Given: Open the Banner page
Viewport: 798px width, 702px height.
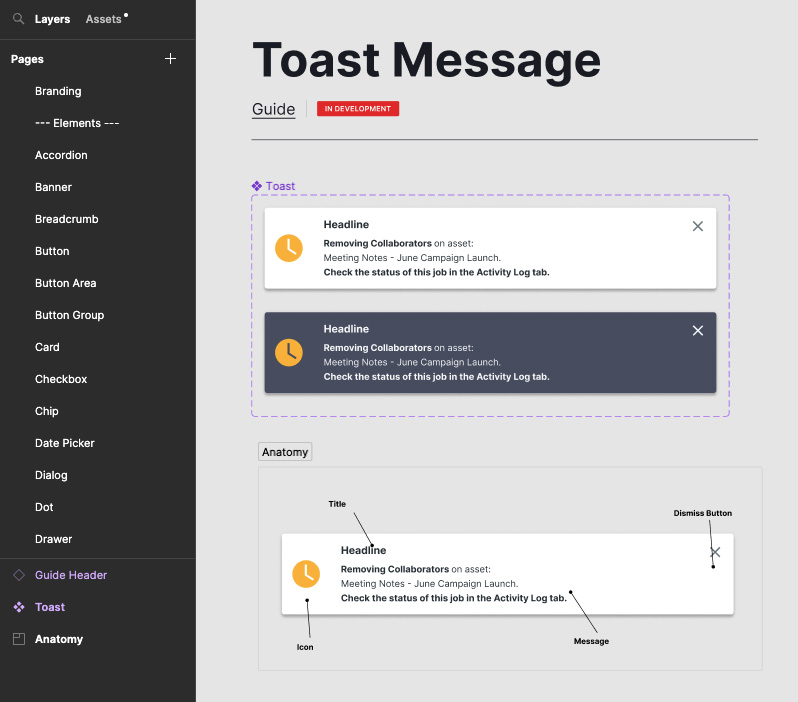Looking at the screenshot, I should tap(53, 187).
